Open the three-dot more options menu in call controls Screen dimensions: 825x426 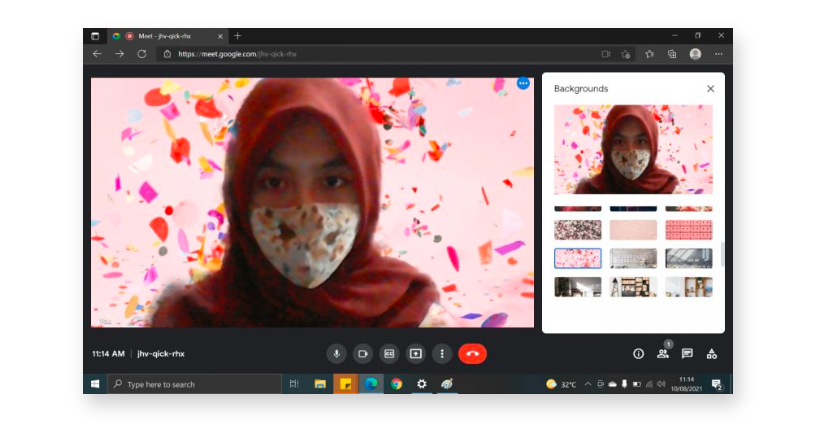[x=442, y=354]
